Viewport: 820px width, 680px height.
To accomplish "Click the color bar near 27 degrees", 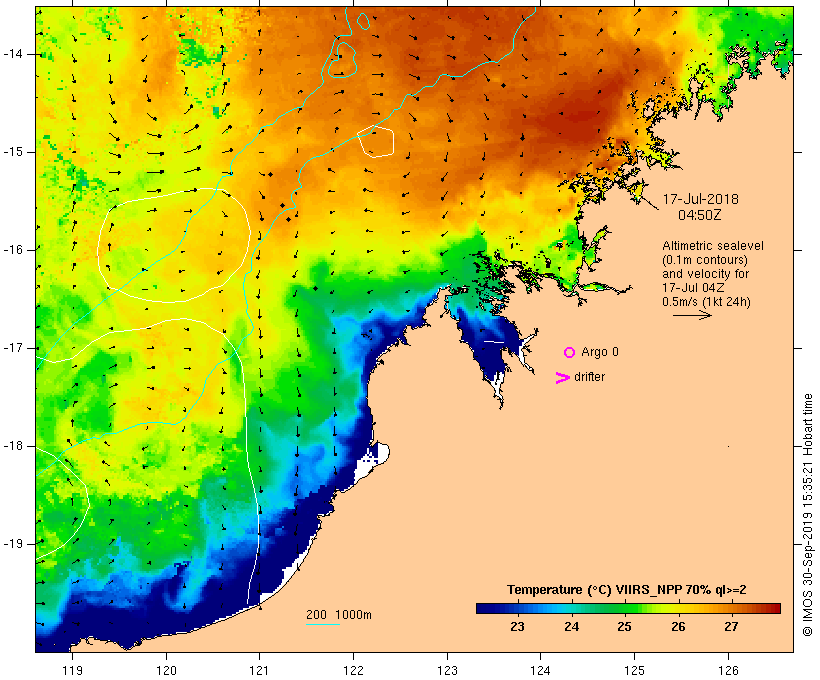I will [731, 608].
